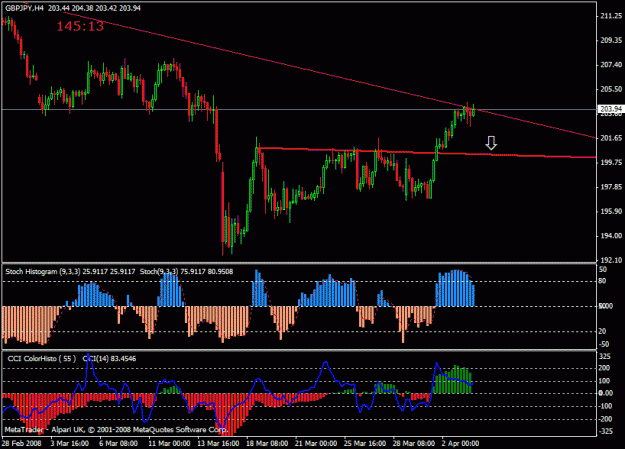
Task: Click the CCI scale value -325
Action: [605, 431]
